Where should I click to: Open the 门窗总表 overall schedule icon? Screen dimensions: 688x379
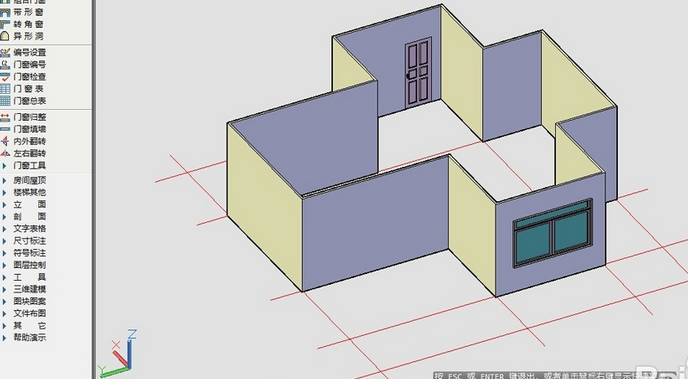click(x=5, y=100)
